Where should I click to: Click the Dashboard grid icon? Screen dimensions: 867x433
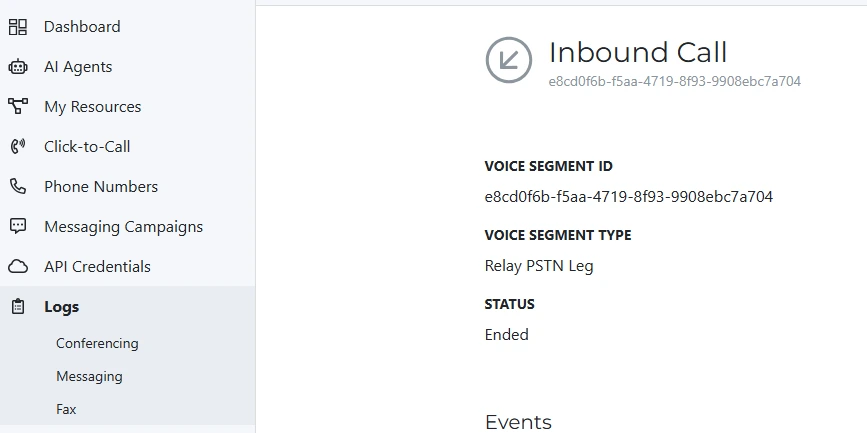pyautogui.click(x=17, y=27)
